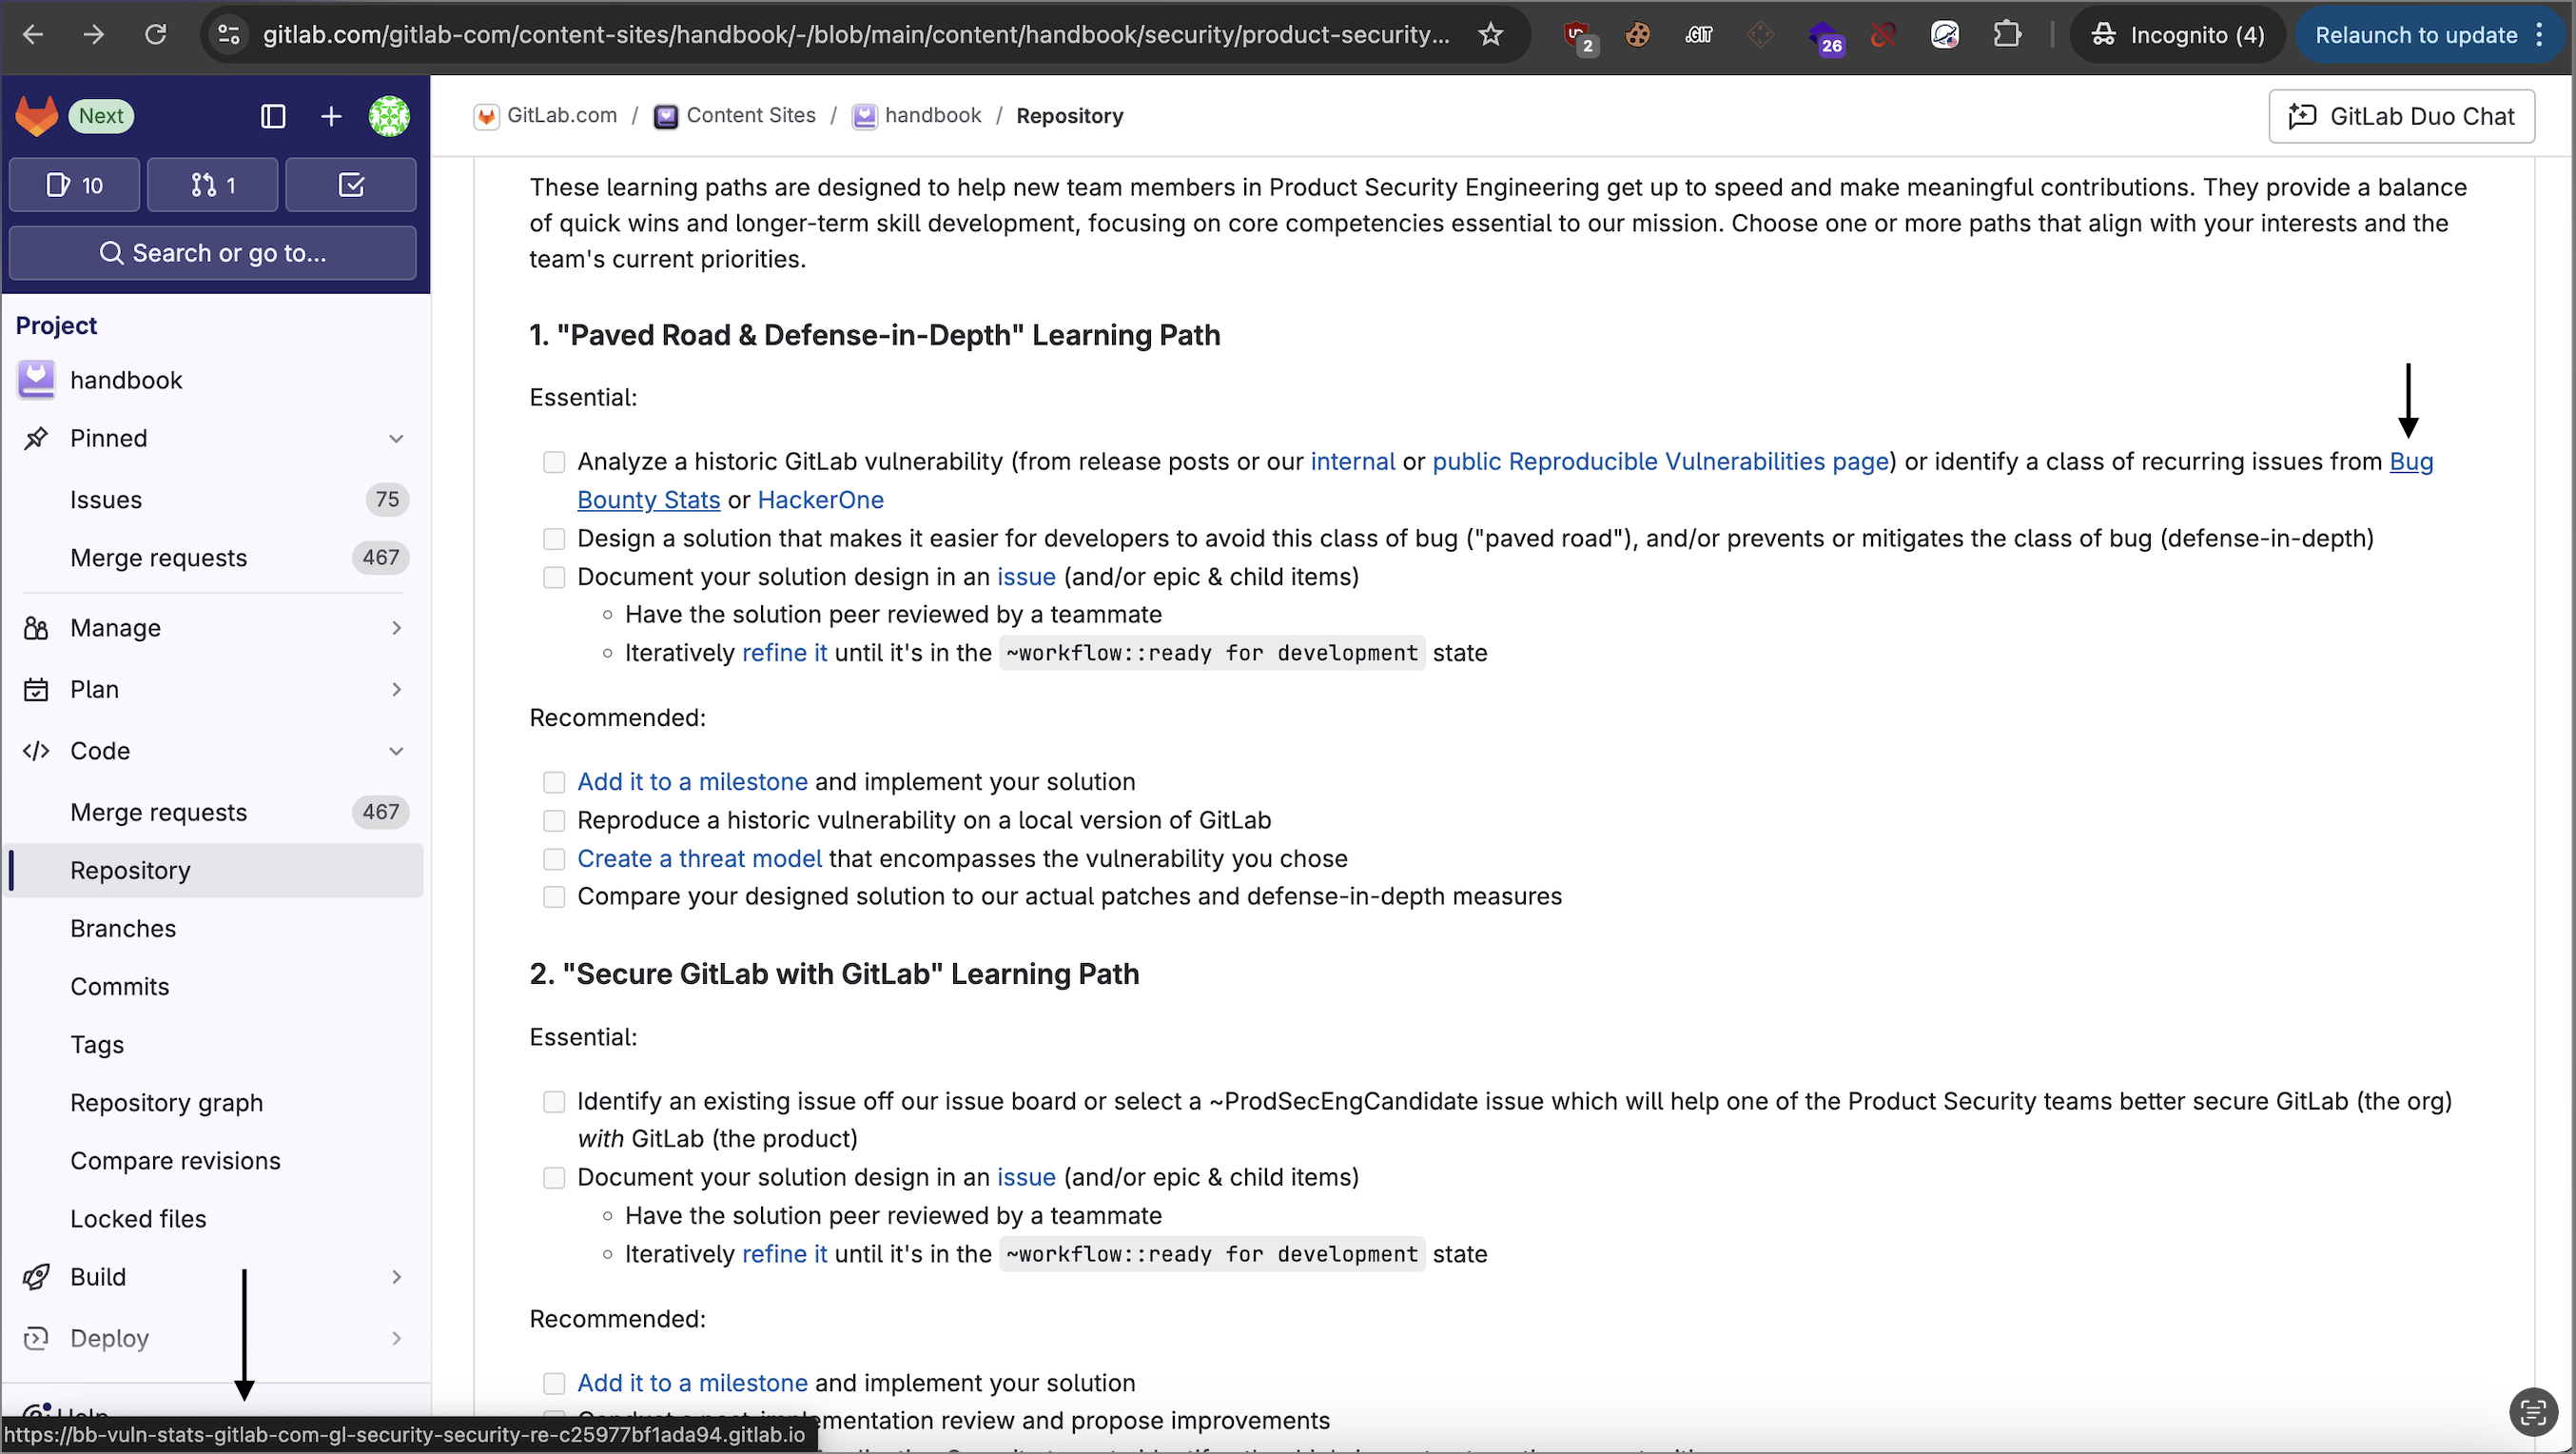Collapse the Pinned section chevron
Viewport: 2576px width, 1454px height.
pos(396,439)
